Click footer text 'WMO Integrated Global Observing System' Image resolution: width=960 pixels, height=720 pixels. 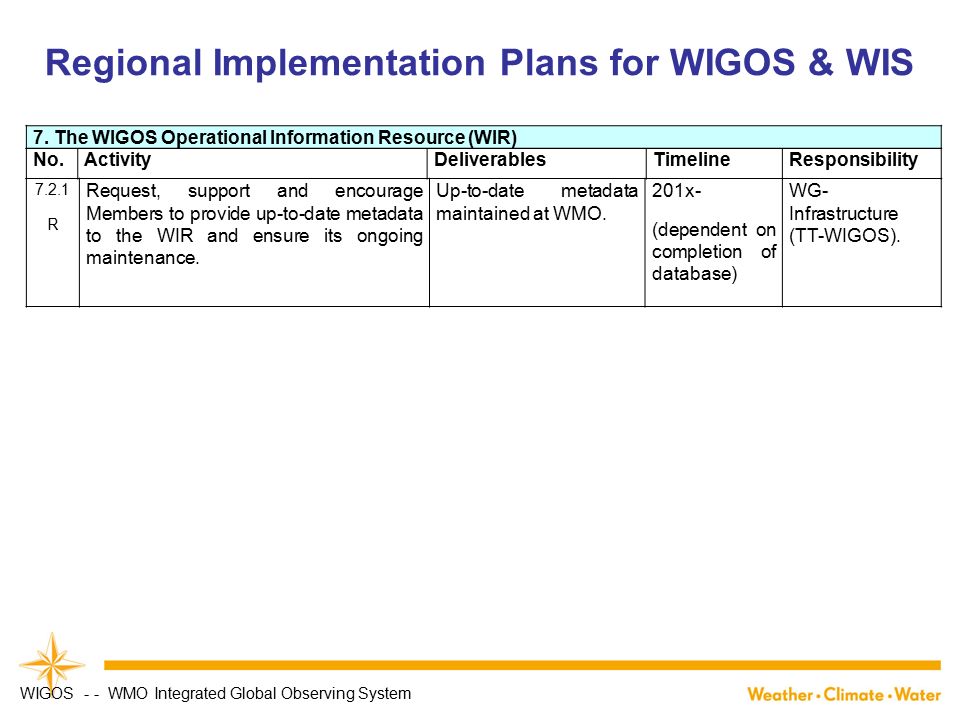click(260, 694)
